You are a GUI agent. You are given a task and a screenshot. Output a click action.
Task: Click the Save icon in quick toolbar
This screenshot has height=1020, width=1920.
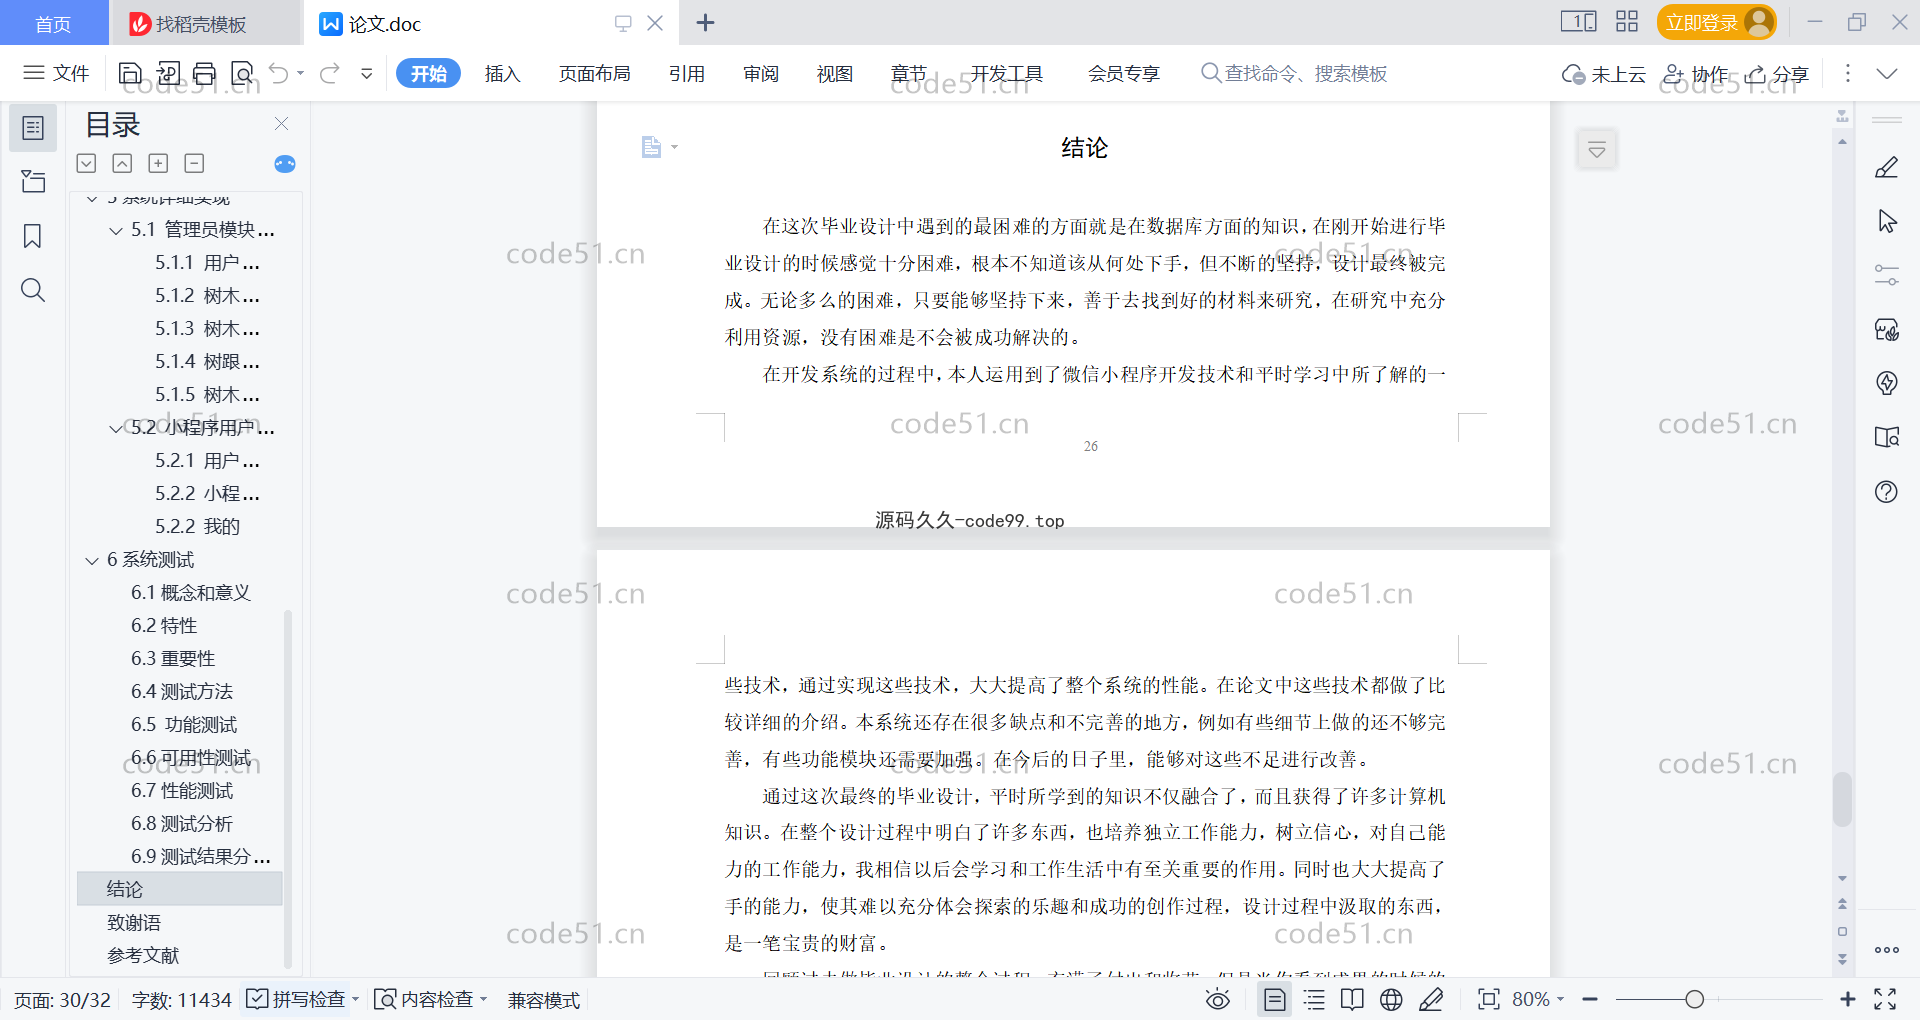130,73
